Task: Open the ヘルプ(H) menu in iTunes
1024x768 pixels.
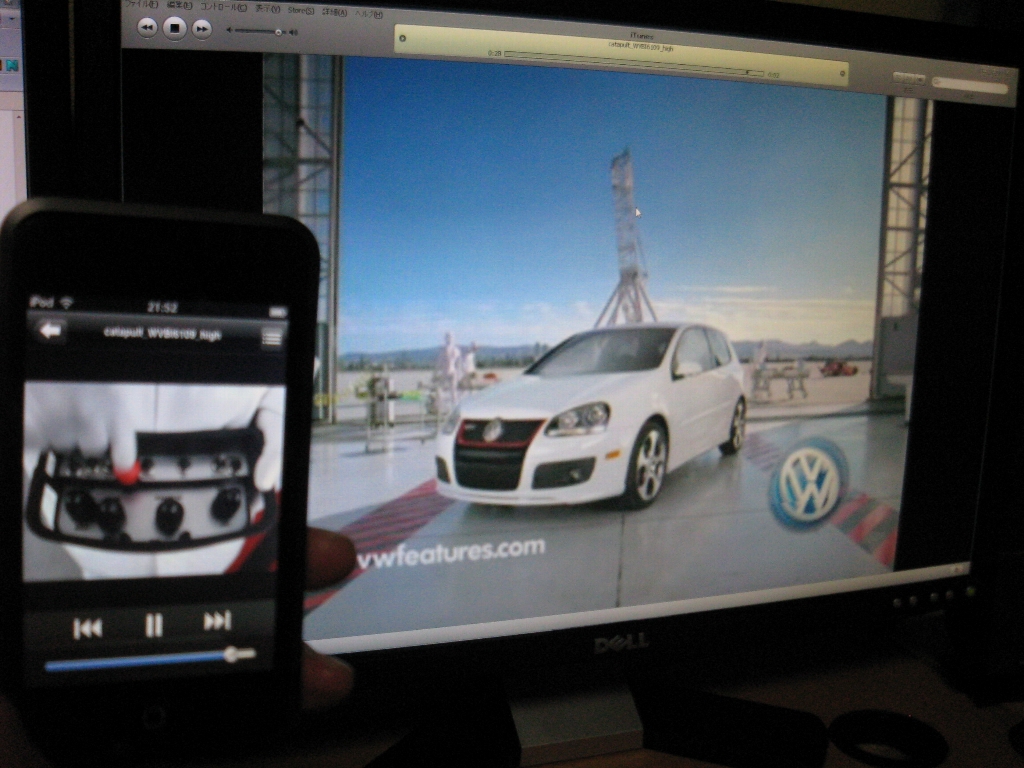Action: (369, 14)
